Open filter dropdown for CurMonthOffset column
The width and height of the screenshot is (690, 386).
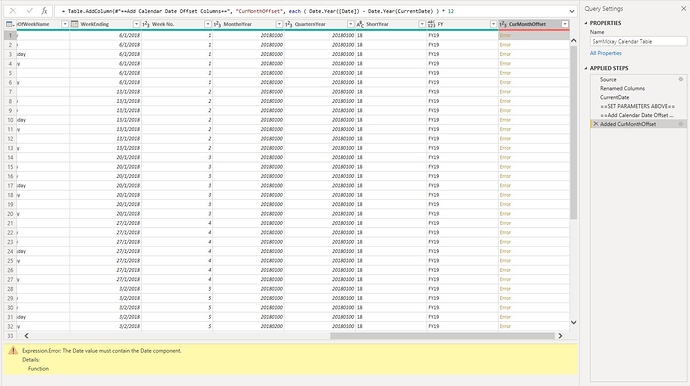click(x=565, y=24)
